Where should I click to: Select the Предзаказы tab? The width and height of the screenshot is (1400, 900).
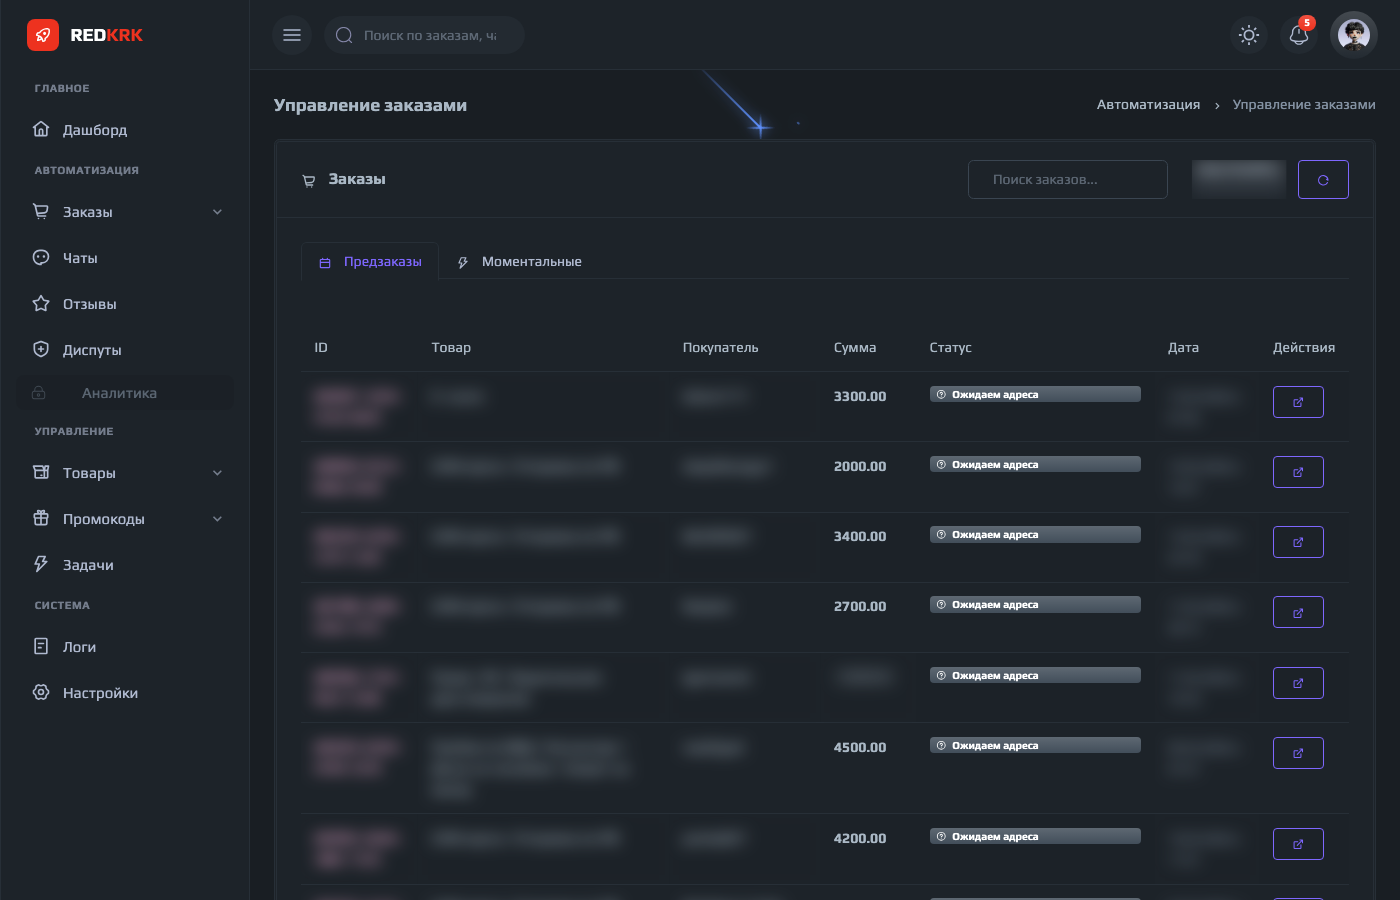coord(371,262)
